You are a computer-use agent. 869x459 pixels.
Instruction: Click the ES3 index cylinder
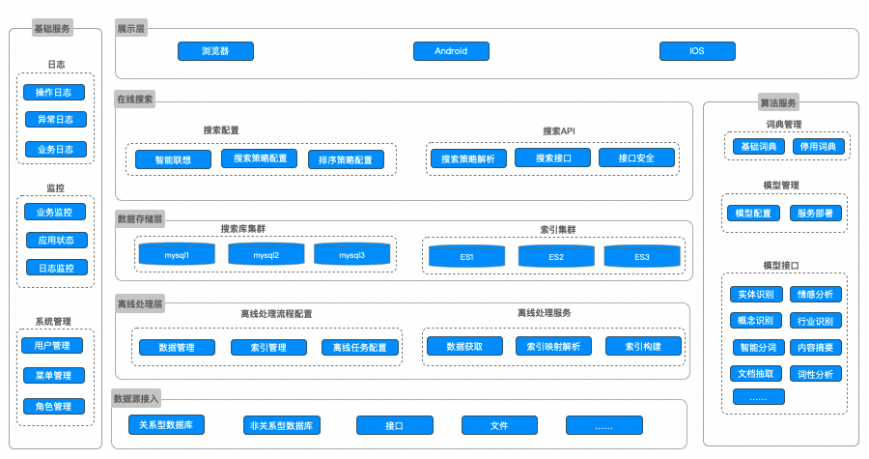tap(642, 257)
